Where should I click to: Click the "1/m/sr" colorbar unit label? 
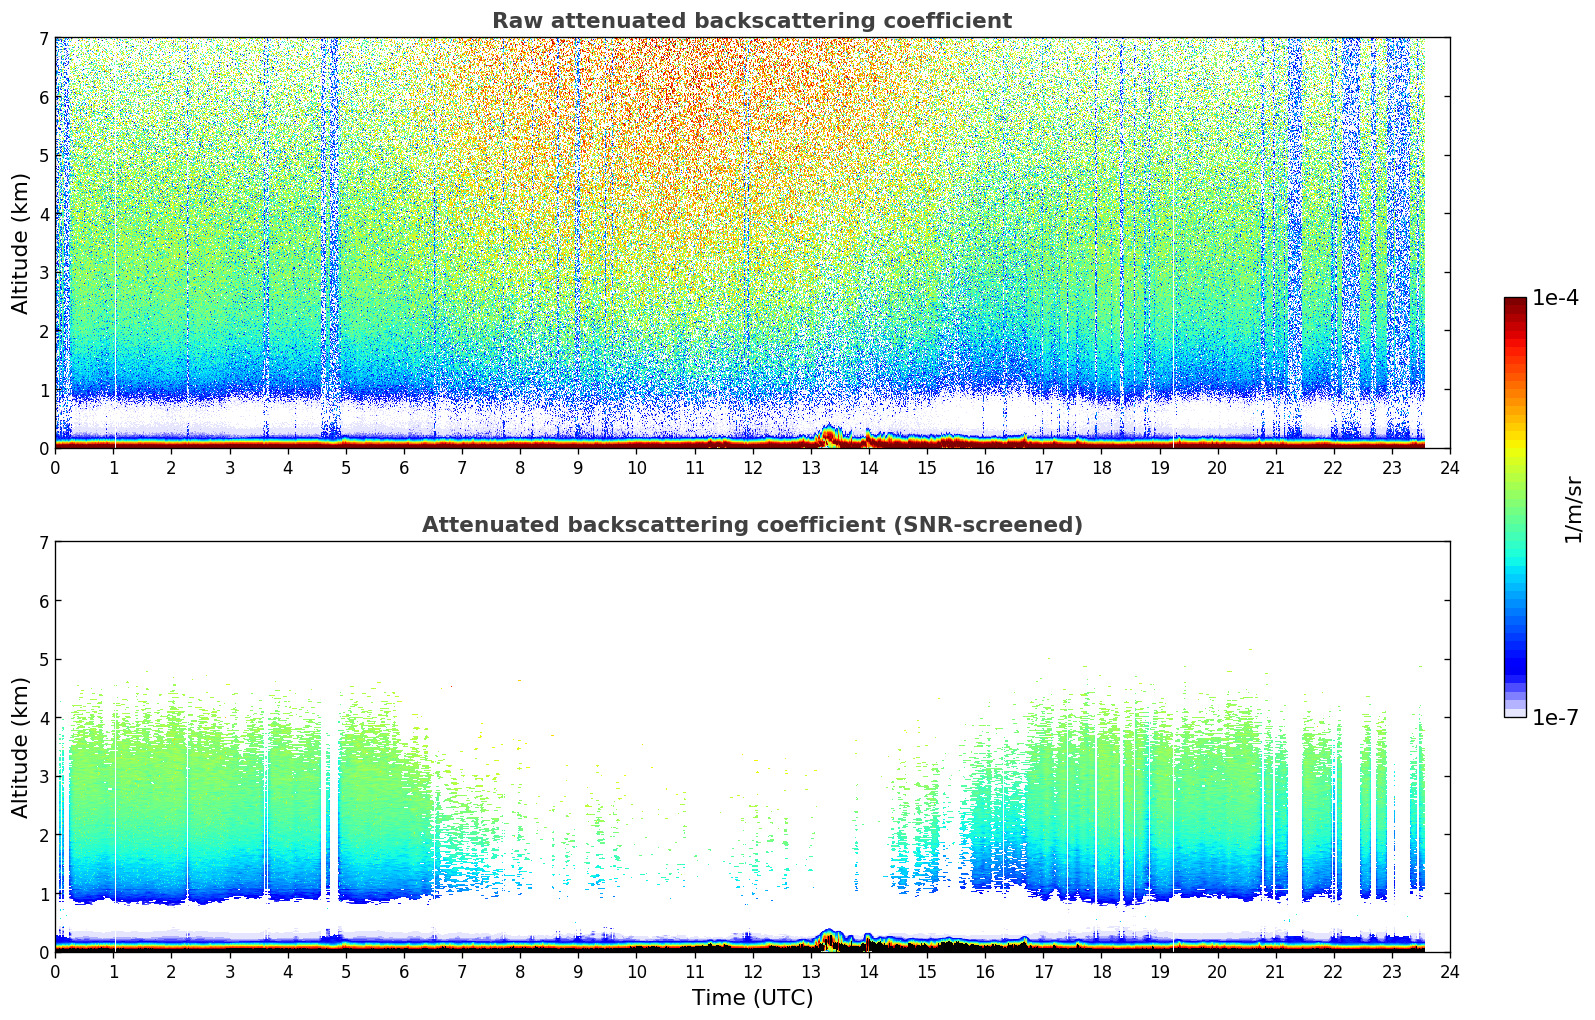coord(1573,508)
